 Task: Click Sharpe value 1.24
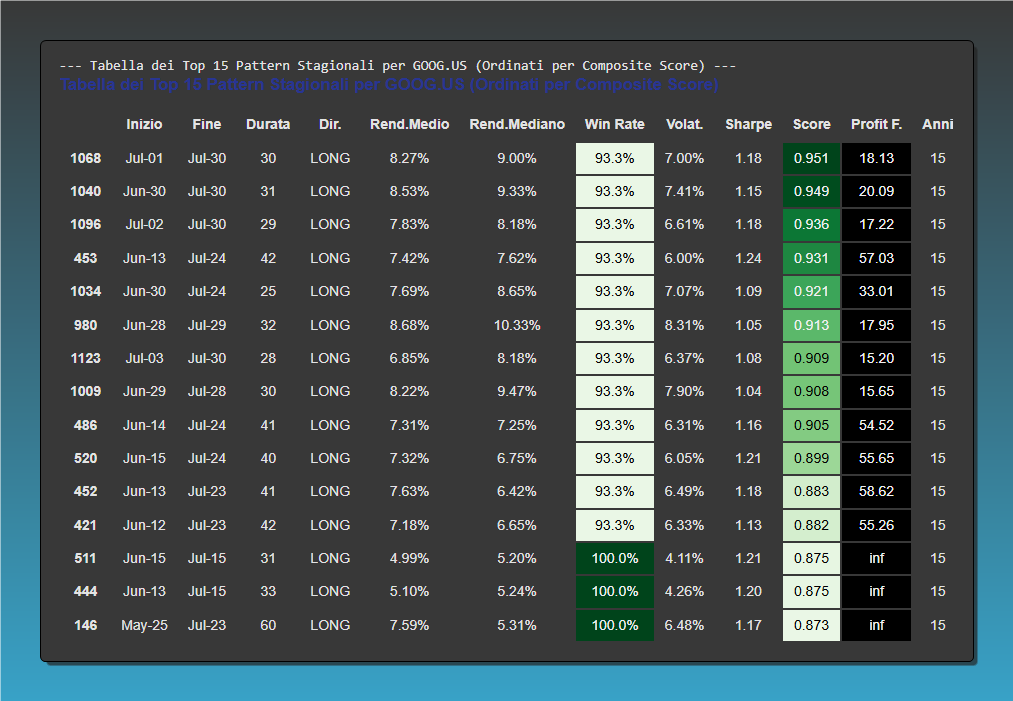748,258
